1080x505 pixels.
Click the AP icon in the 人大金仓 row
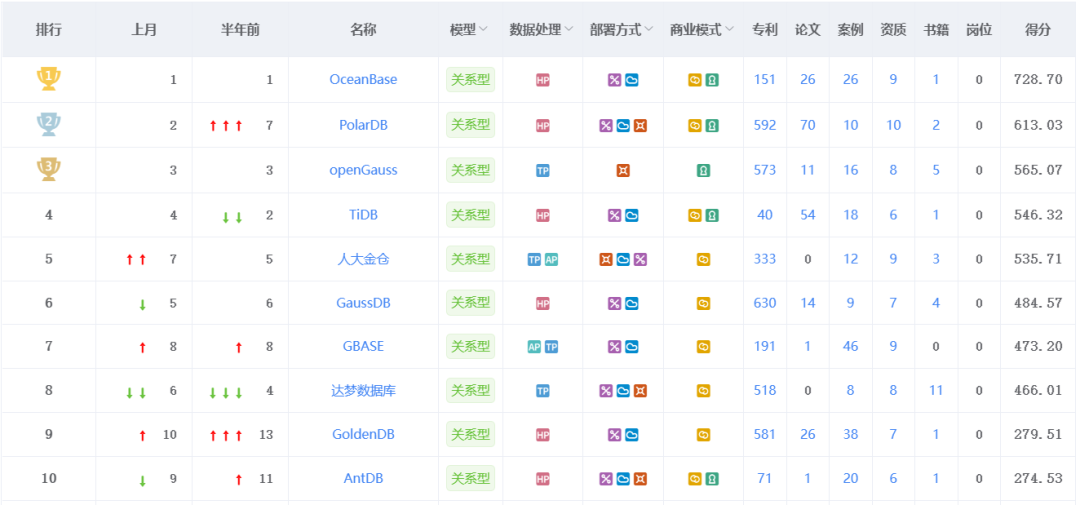pos(551,259)
